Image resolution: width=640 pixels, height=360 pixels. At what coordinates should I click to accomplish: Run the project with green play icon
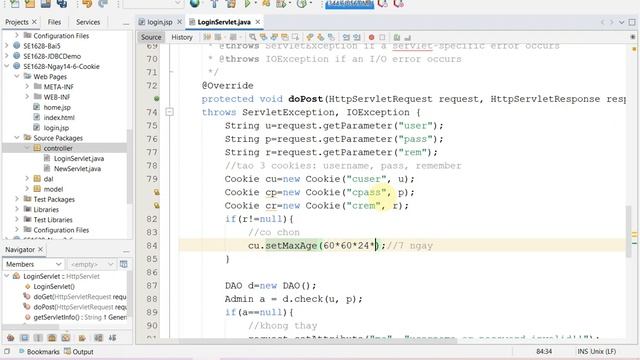(x=247, y=4)
